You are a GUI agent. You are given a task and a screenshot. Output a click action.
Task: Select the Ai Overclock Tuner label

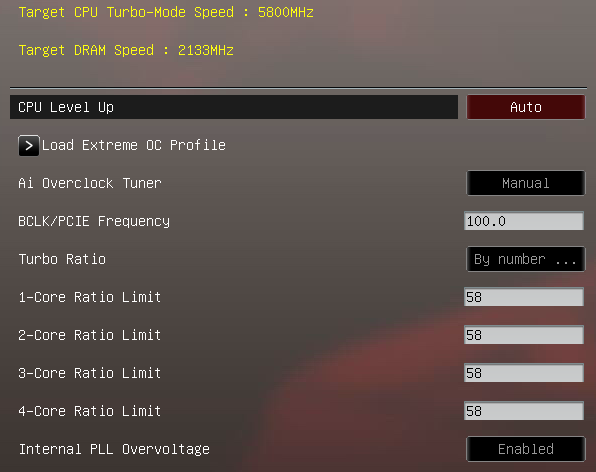[90, 183]
